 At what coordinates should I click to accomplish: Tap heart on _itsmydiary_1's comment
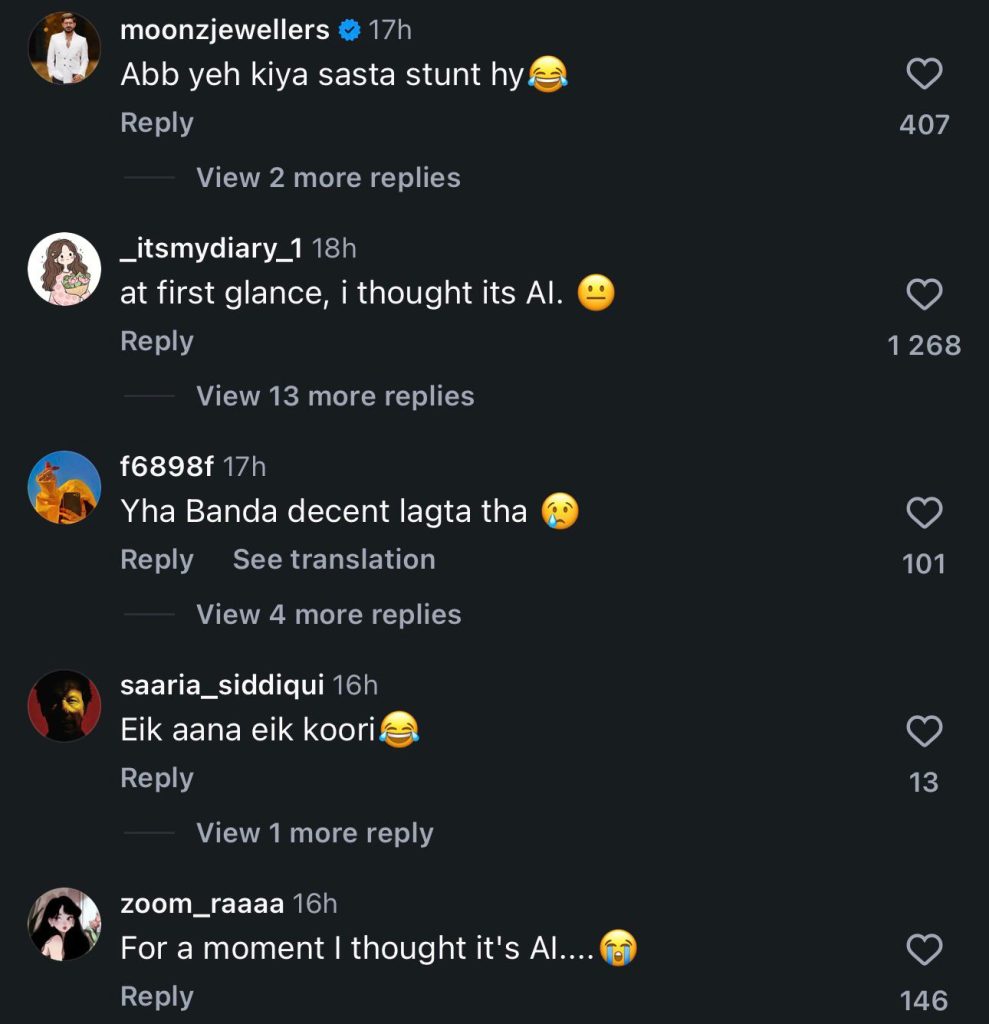924,294
